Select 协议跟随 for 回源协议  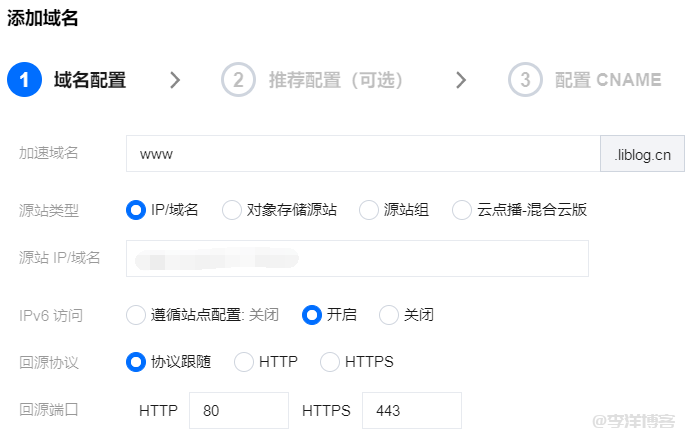click(x=136, y=362)
